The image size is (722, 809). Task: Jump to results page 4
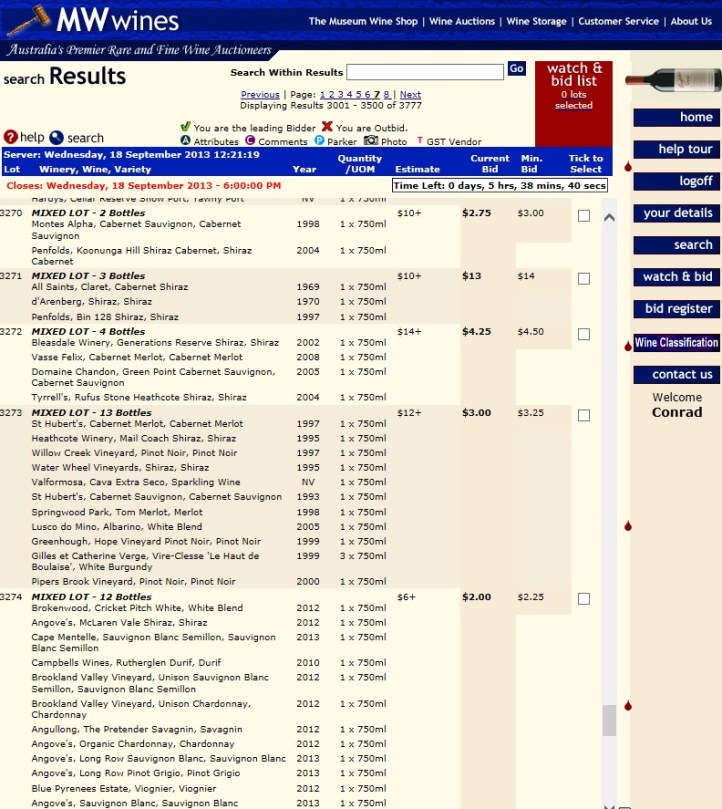349,94
